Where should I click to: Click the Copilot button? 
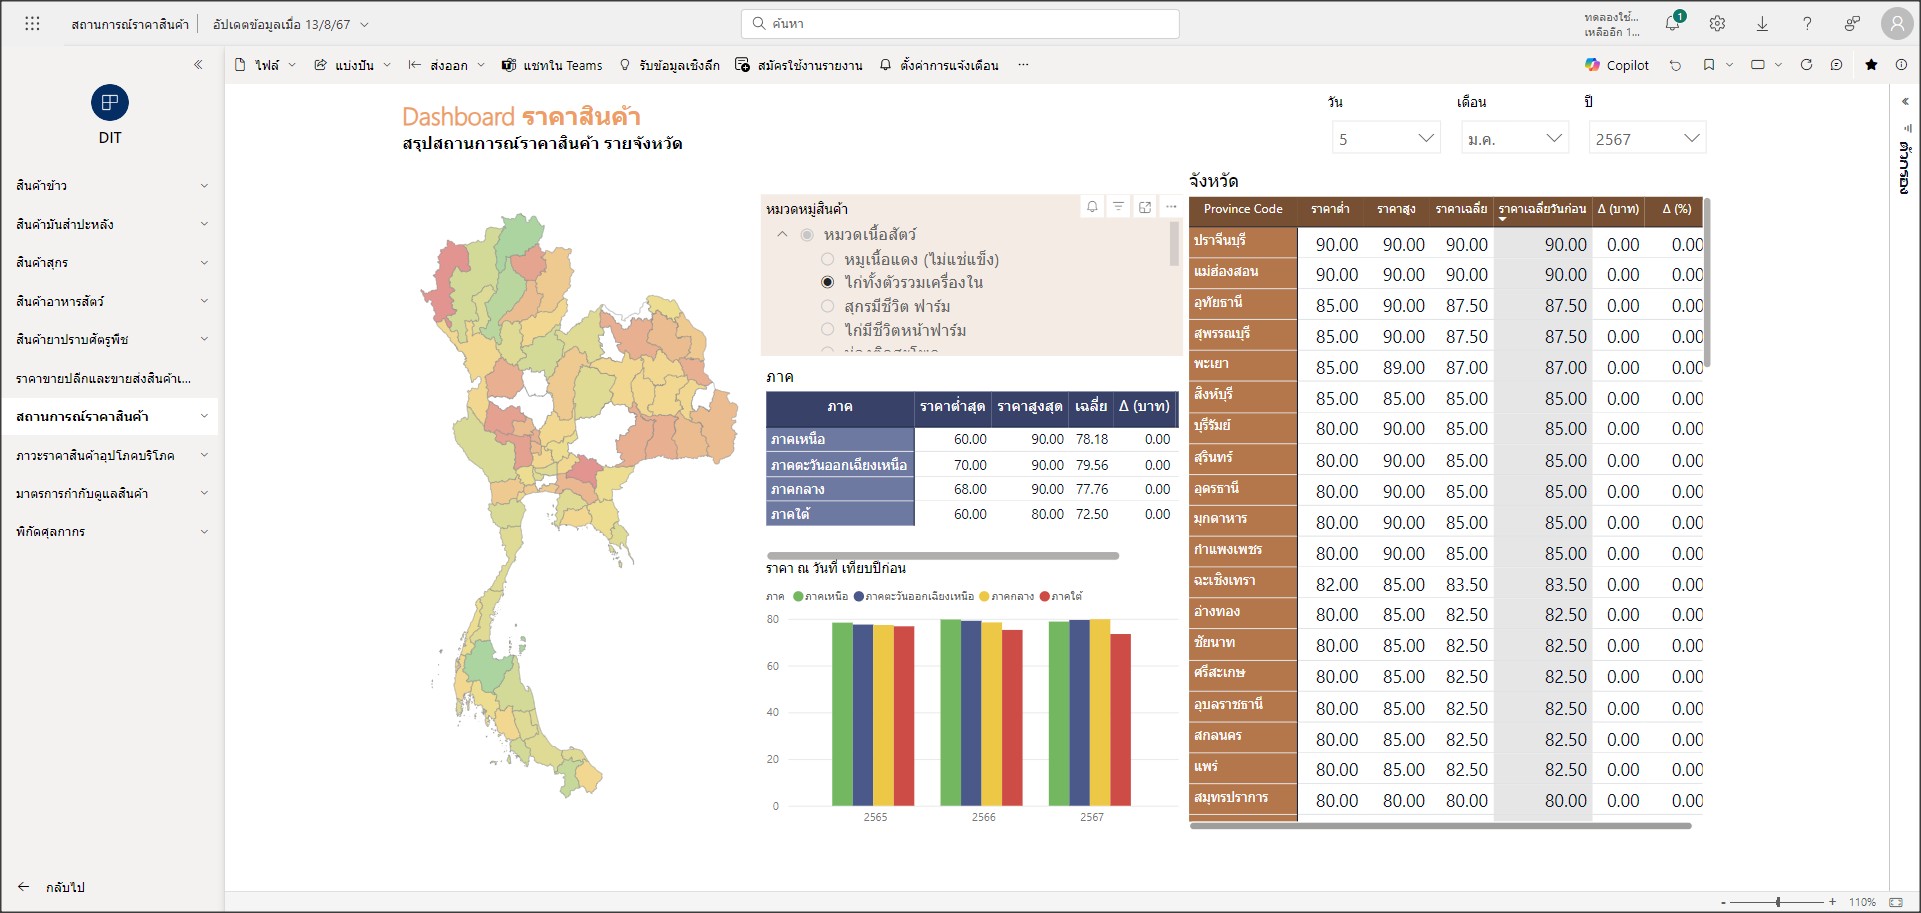1617,65
